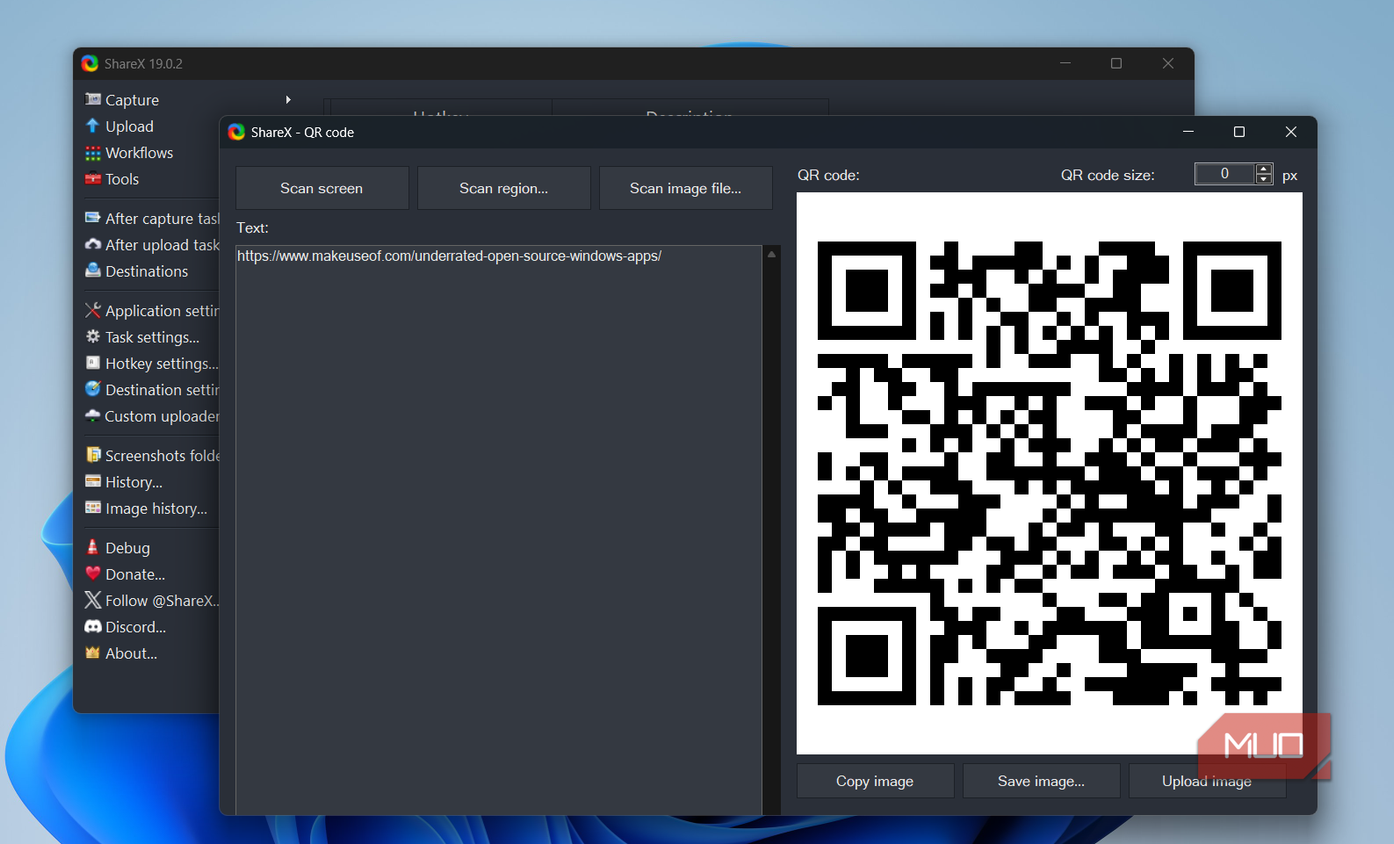Increase QR code size with up arrow
This screenshot has height=844, width=1394.
click(x=1264, y=169)
